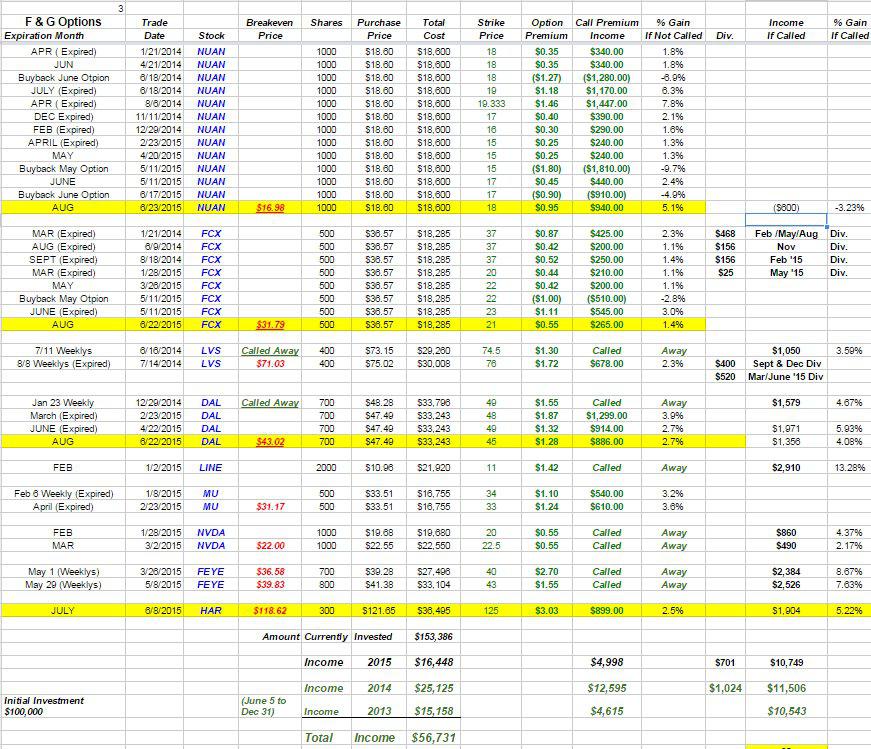871x749 pixels.
Task: Click "Jan 23 Weekly" expiration cell
Action: pos(63,402)
